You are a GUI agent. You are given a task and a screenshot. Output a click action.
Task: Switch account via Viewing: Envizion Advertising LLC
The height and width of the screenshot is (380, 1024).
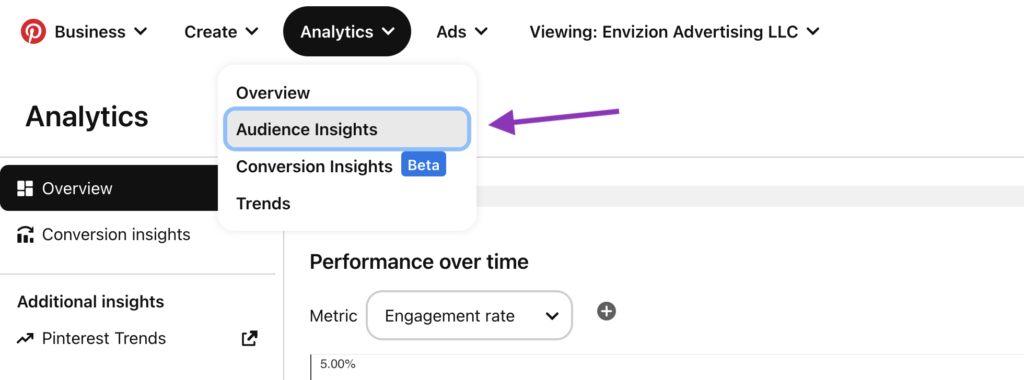click(x=674, y=31)
